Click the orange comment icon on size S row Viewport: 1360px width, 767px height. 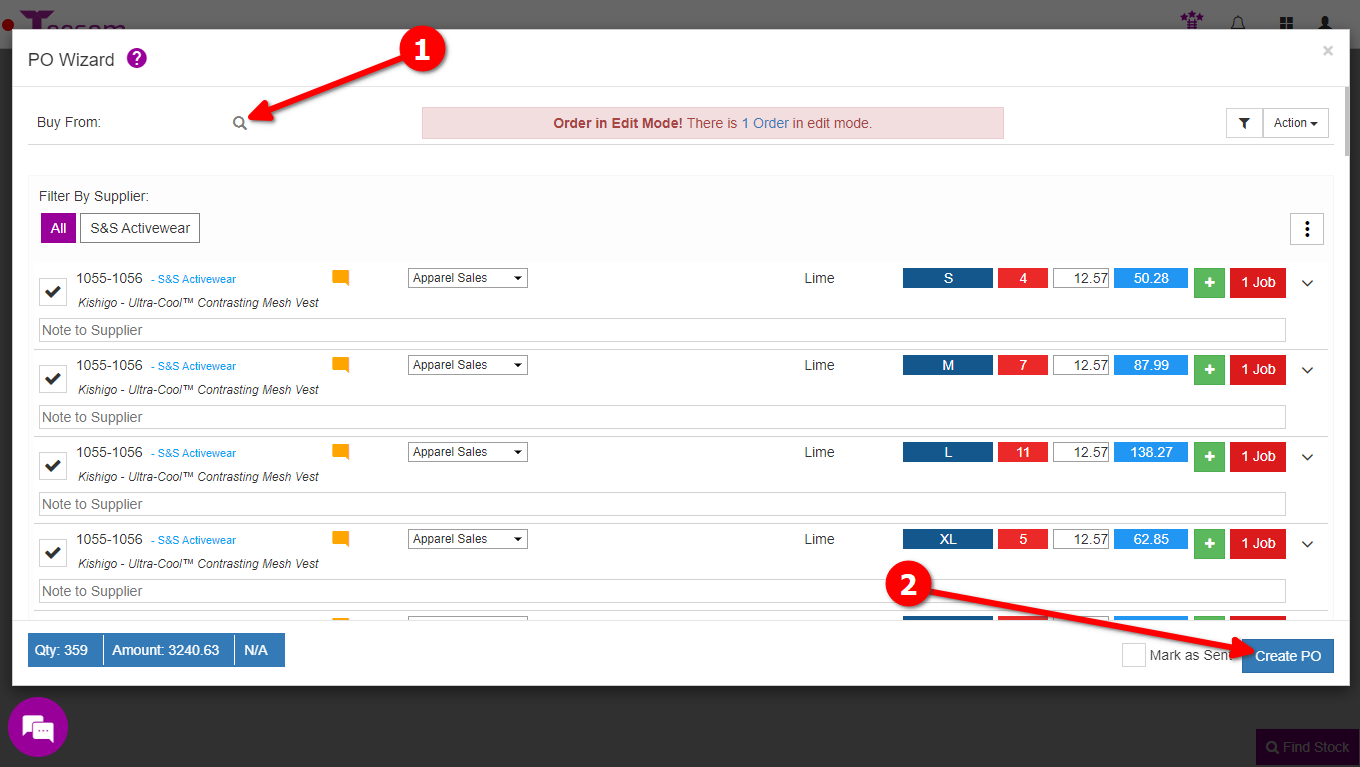coord(340,278)
